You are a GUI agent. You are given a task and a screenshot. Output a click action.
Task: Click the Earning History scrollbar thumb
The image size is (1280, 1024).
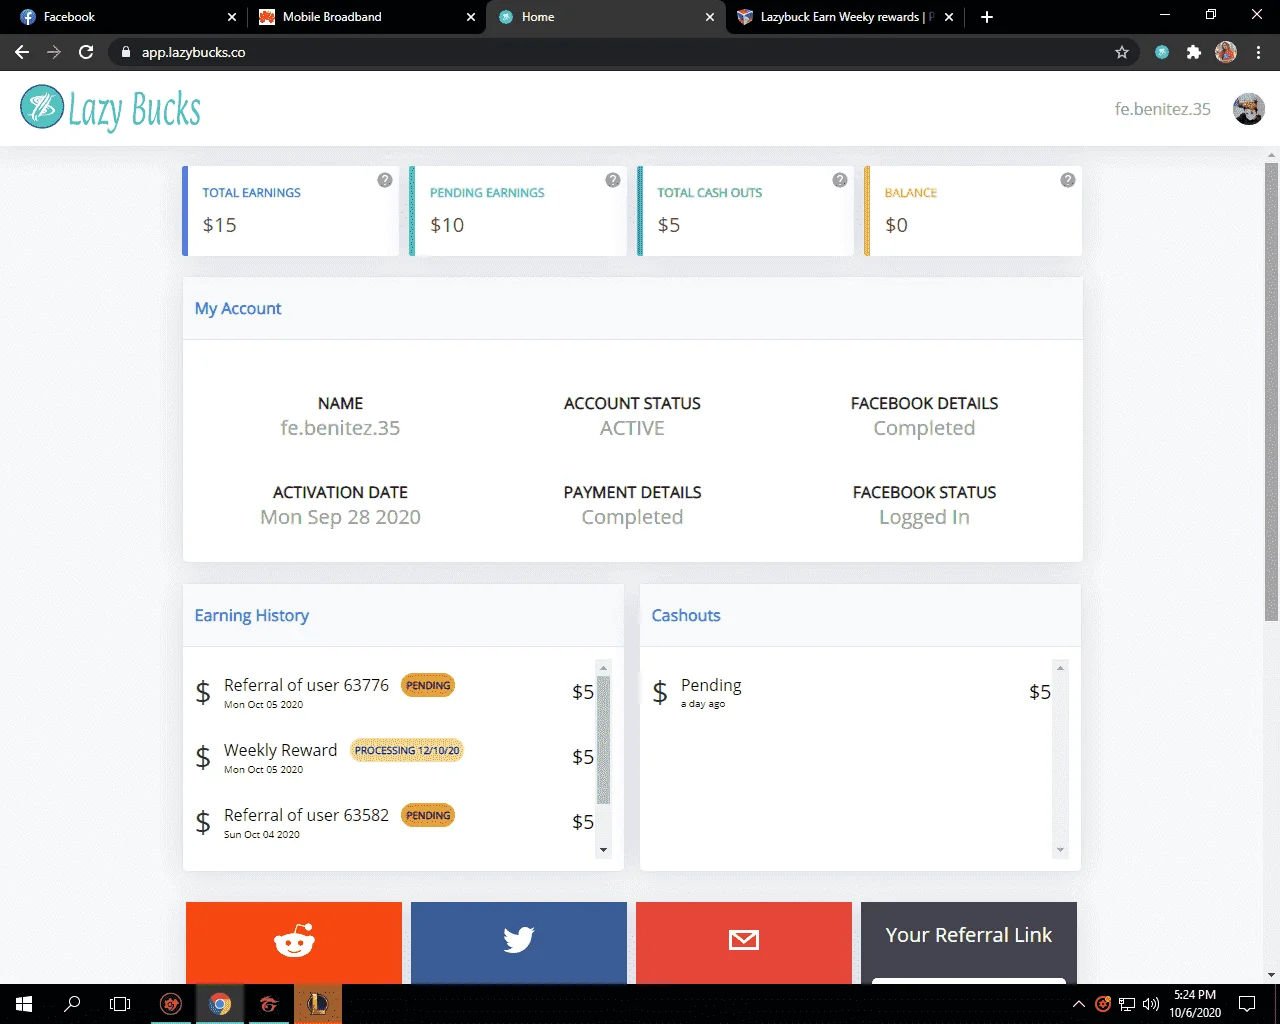[603, 740]
